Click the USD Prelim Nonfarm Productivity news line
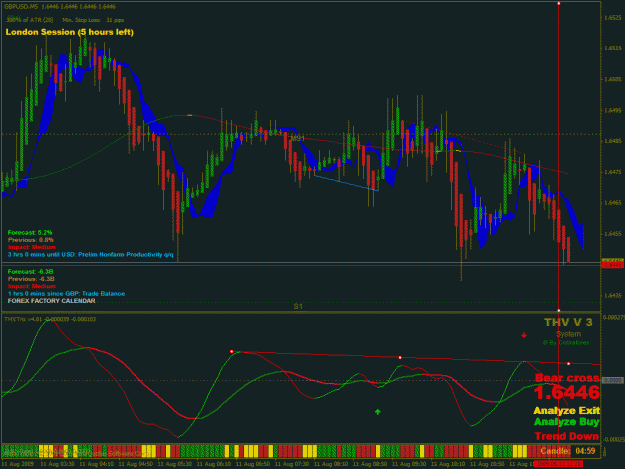Screen dimensions: 625x469 tap(90, 254)
